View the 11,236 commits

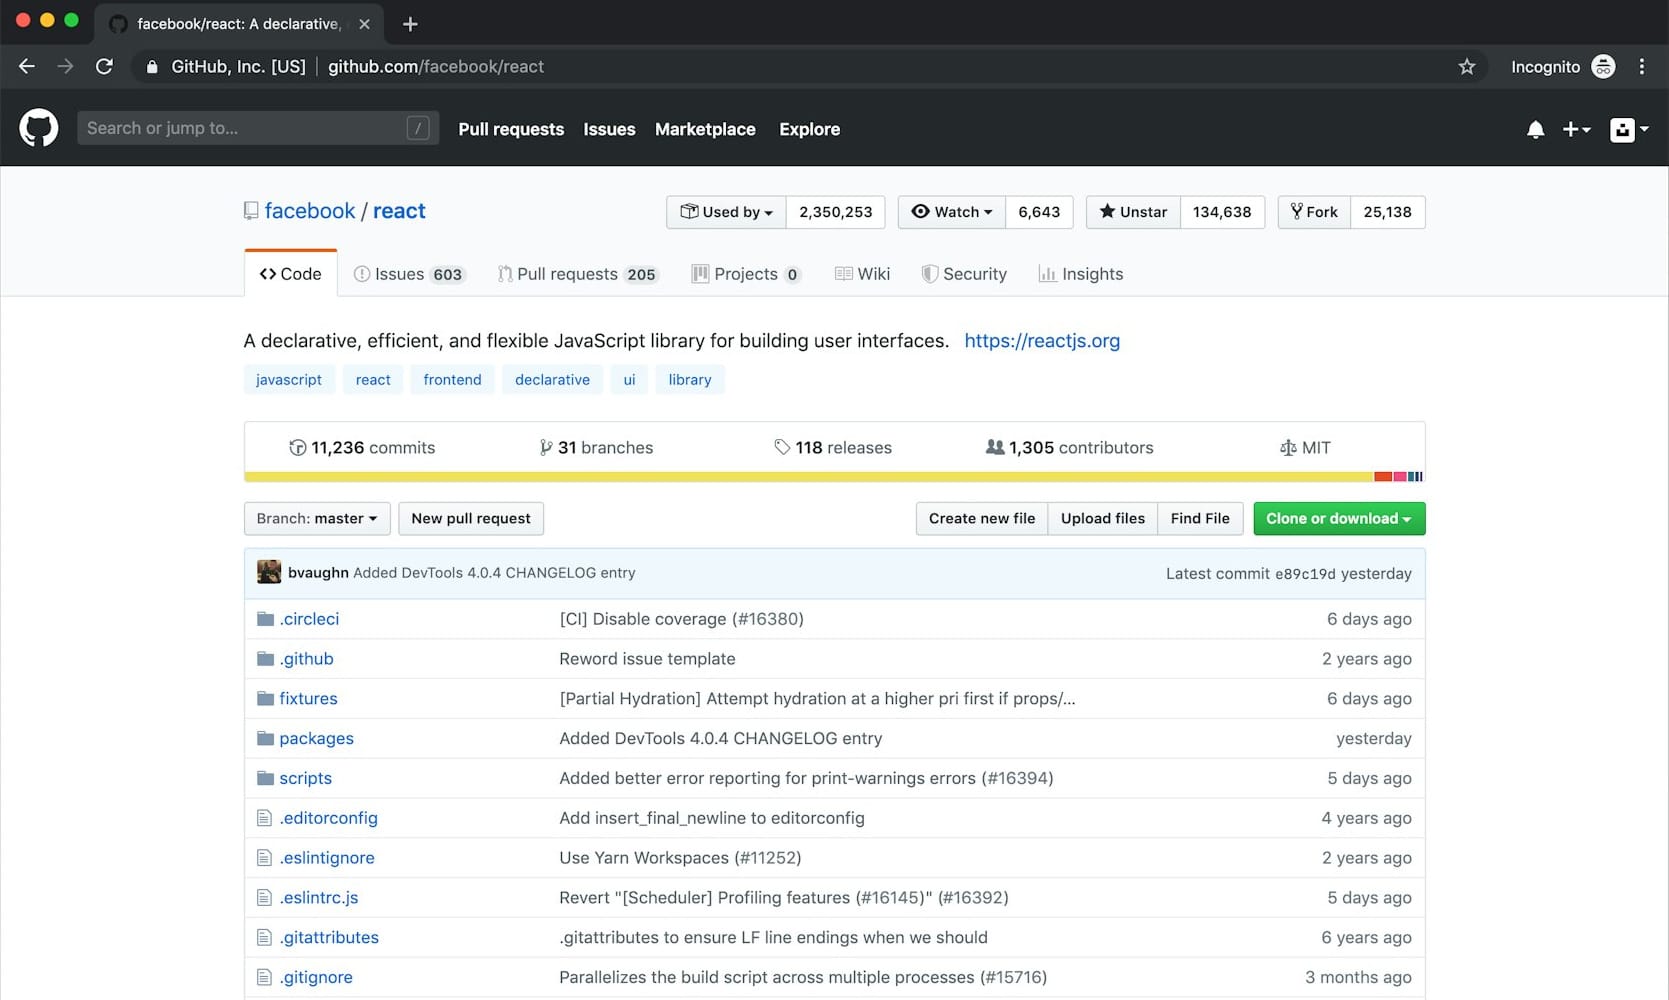[362, 448]
